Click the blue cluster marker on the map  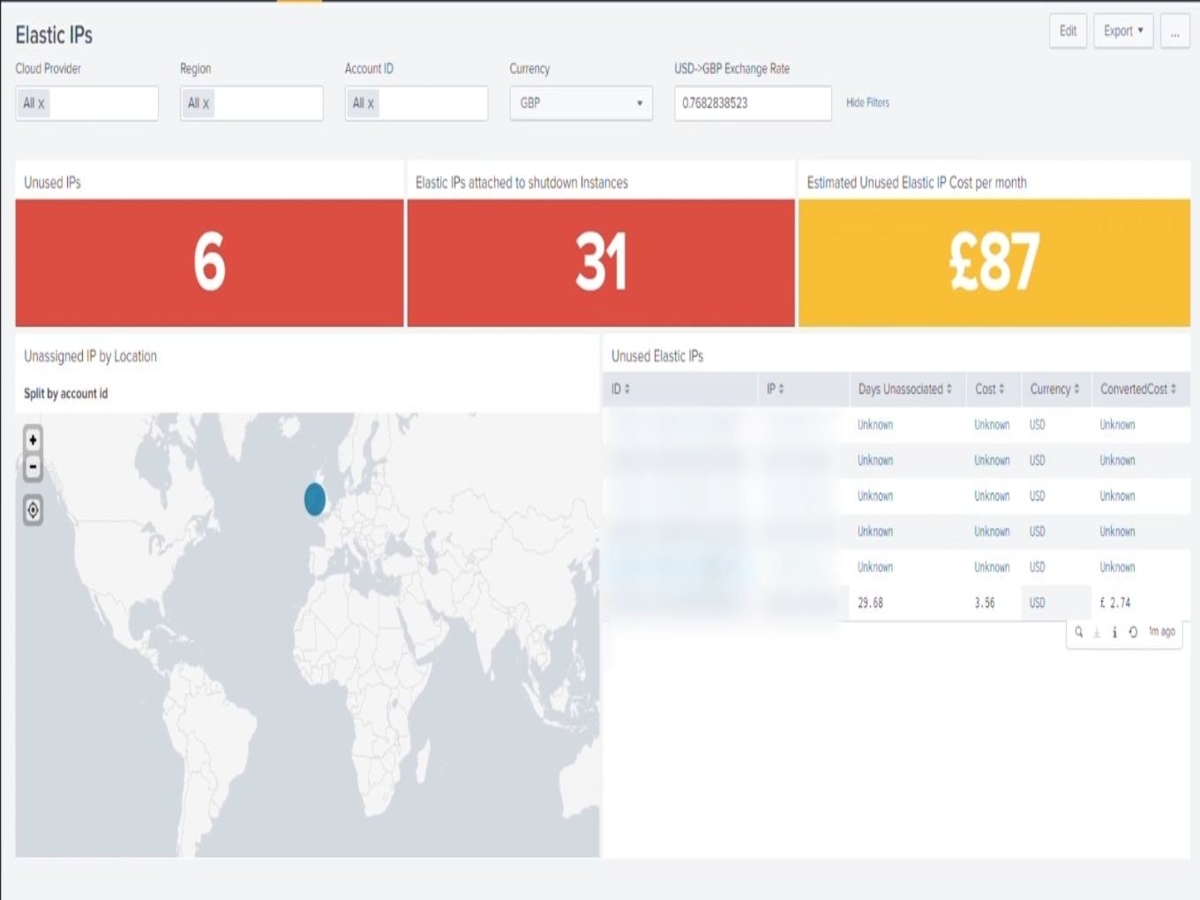point(315,498)
